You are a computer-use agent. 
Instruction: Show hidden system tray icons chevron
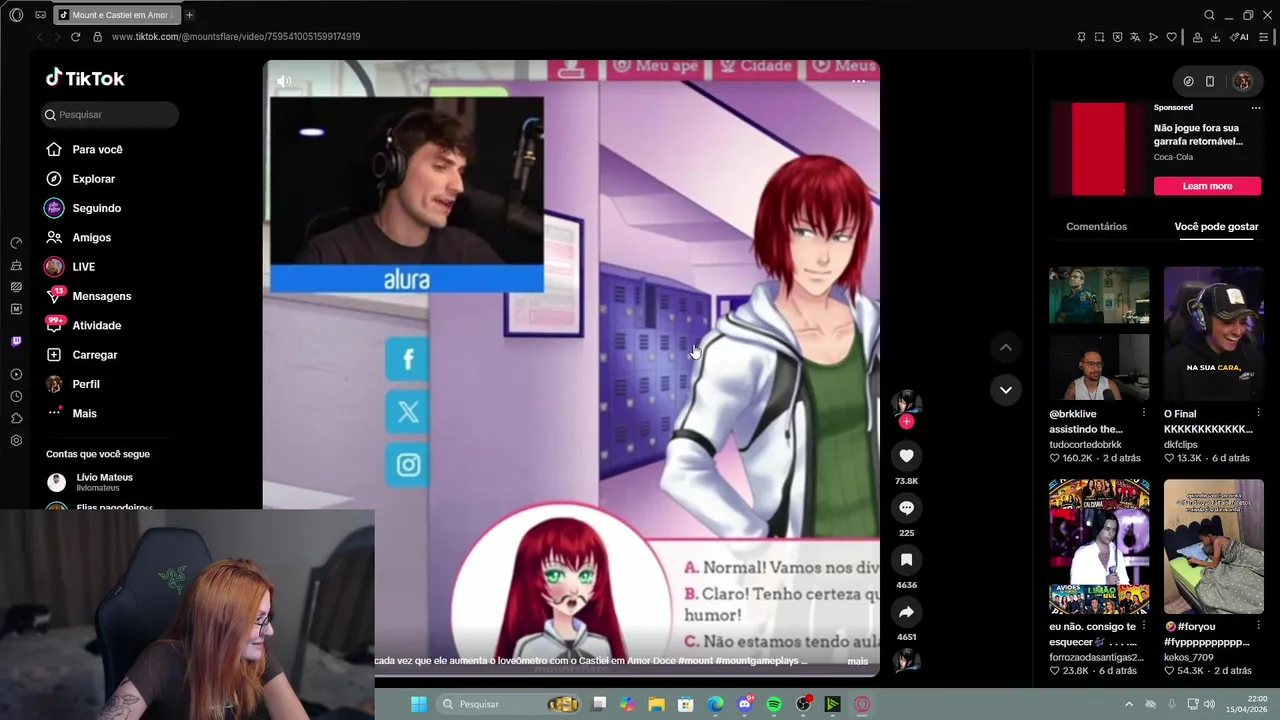(1129, 704)
